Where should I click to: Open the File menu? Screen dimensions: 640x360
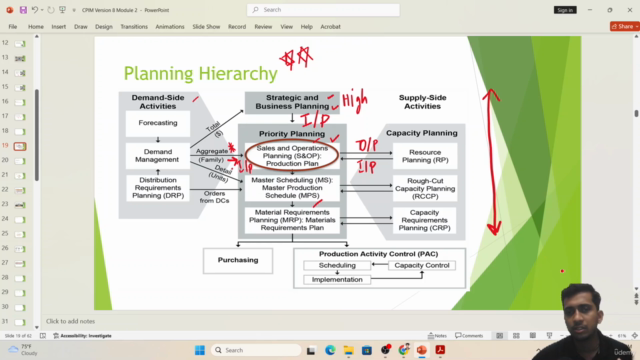(x=13, y=27)
